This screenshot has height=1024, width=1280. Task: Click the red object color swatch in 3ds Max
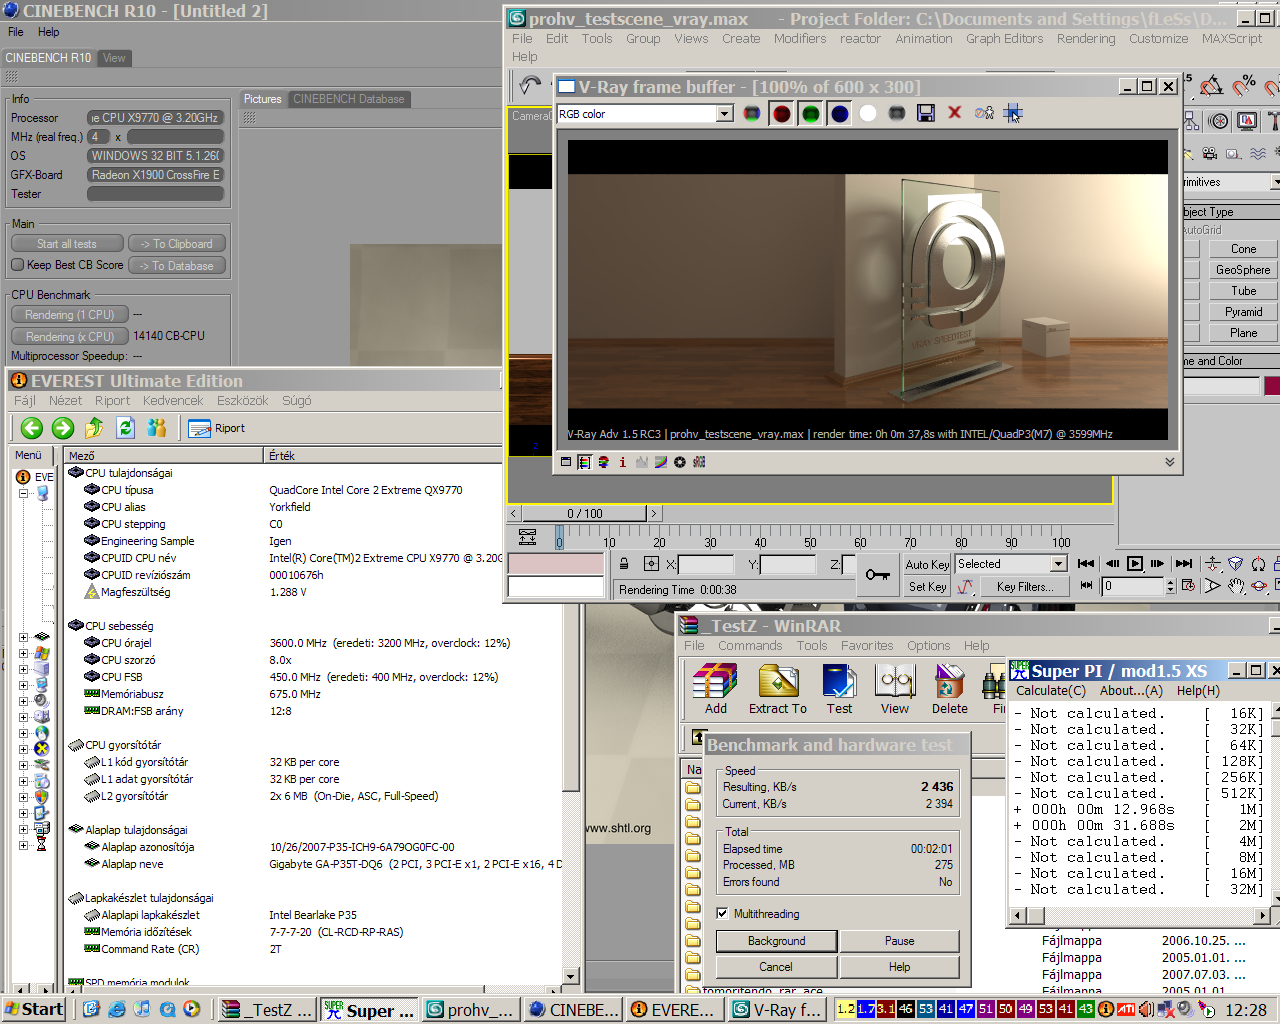pos(1272,386)
